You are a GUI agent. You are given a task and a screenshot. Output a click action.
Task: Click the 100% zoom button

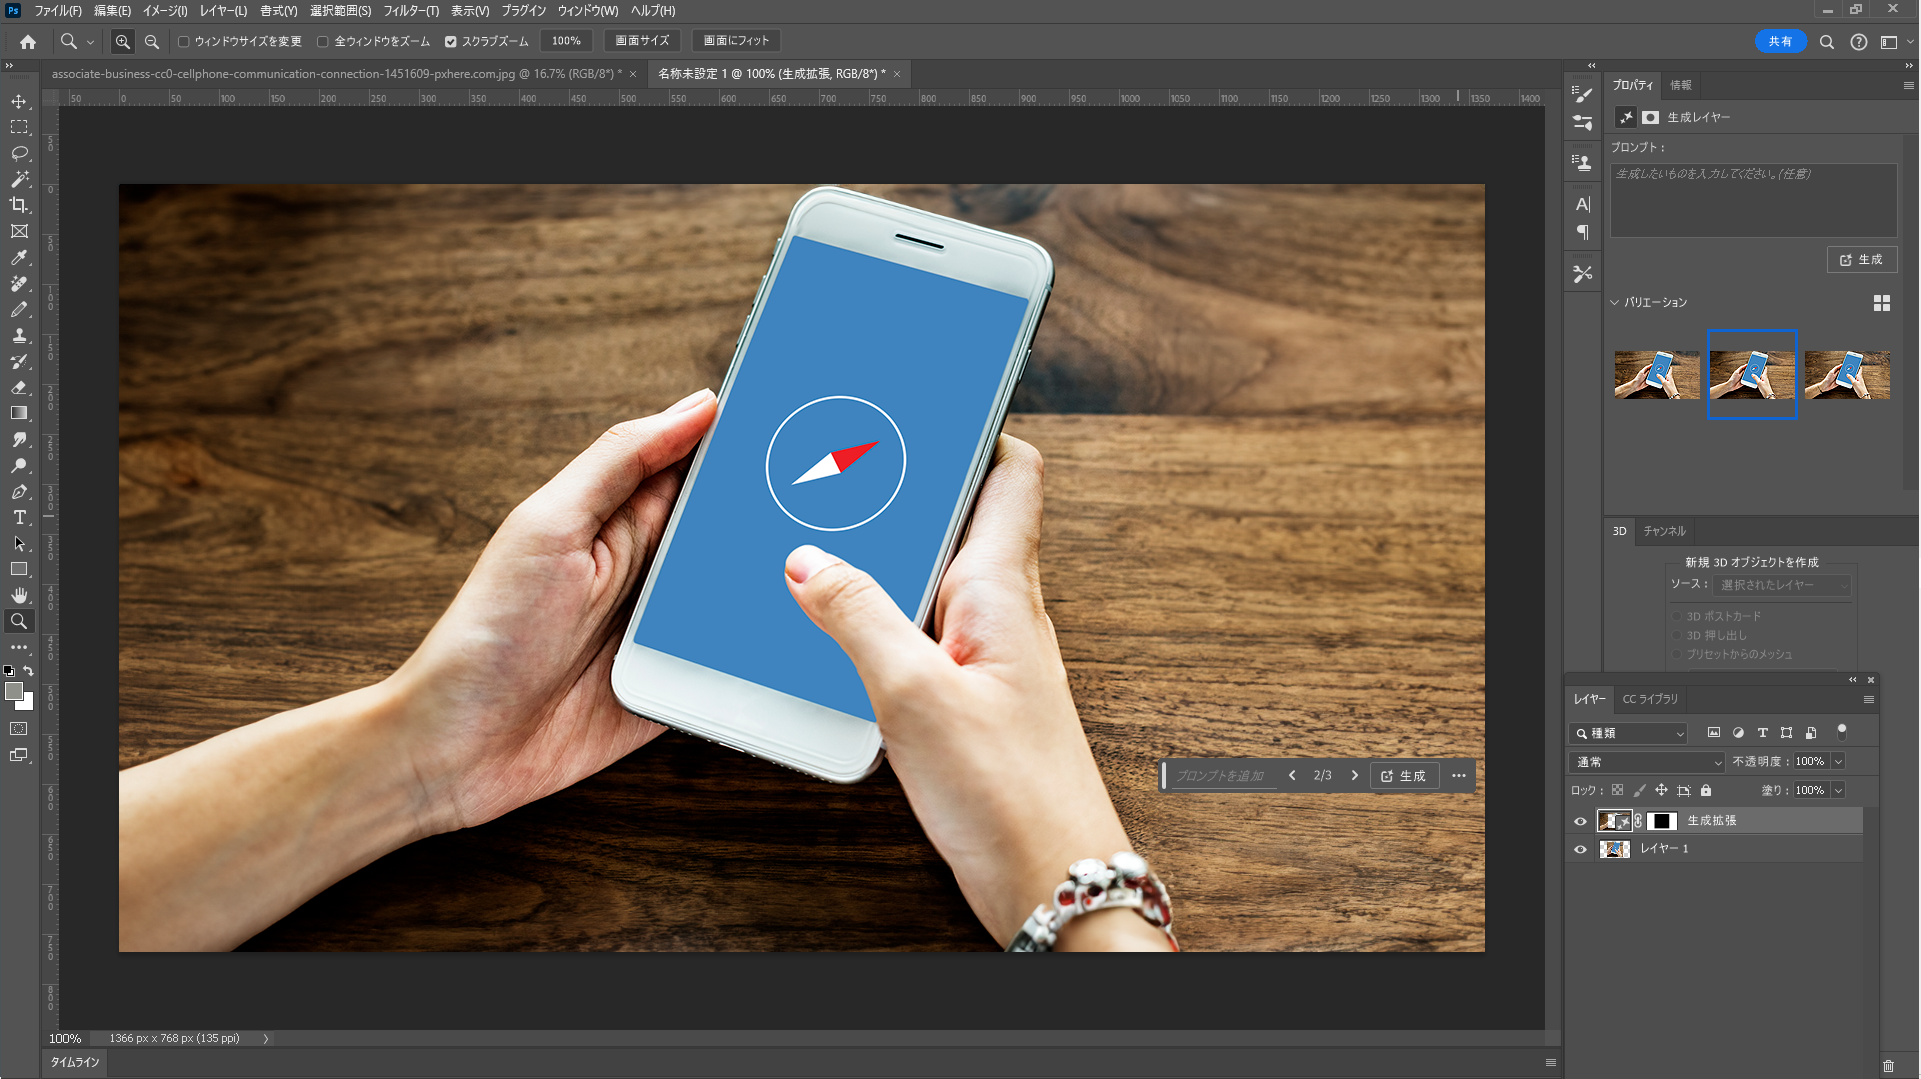tap(566, 41)
